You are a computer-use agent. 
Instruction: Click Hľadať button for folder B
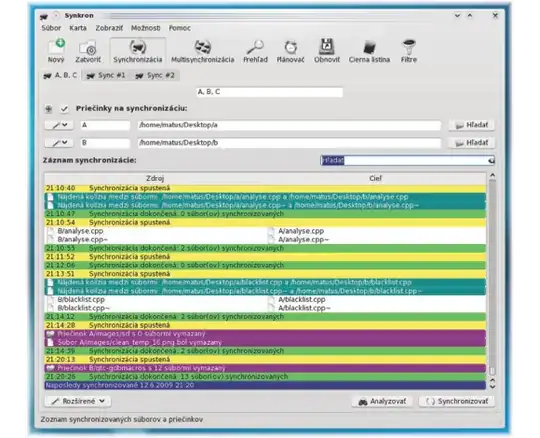point(471,143)
